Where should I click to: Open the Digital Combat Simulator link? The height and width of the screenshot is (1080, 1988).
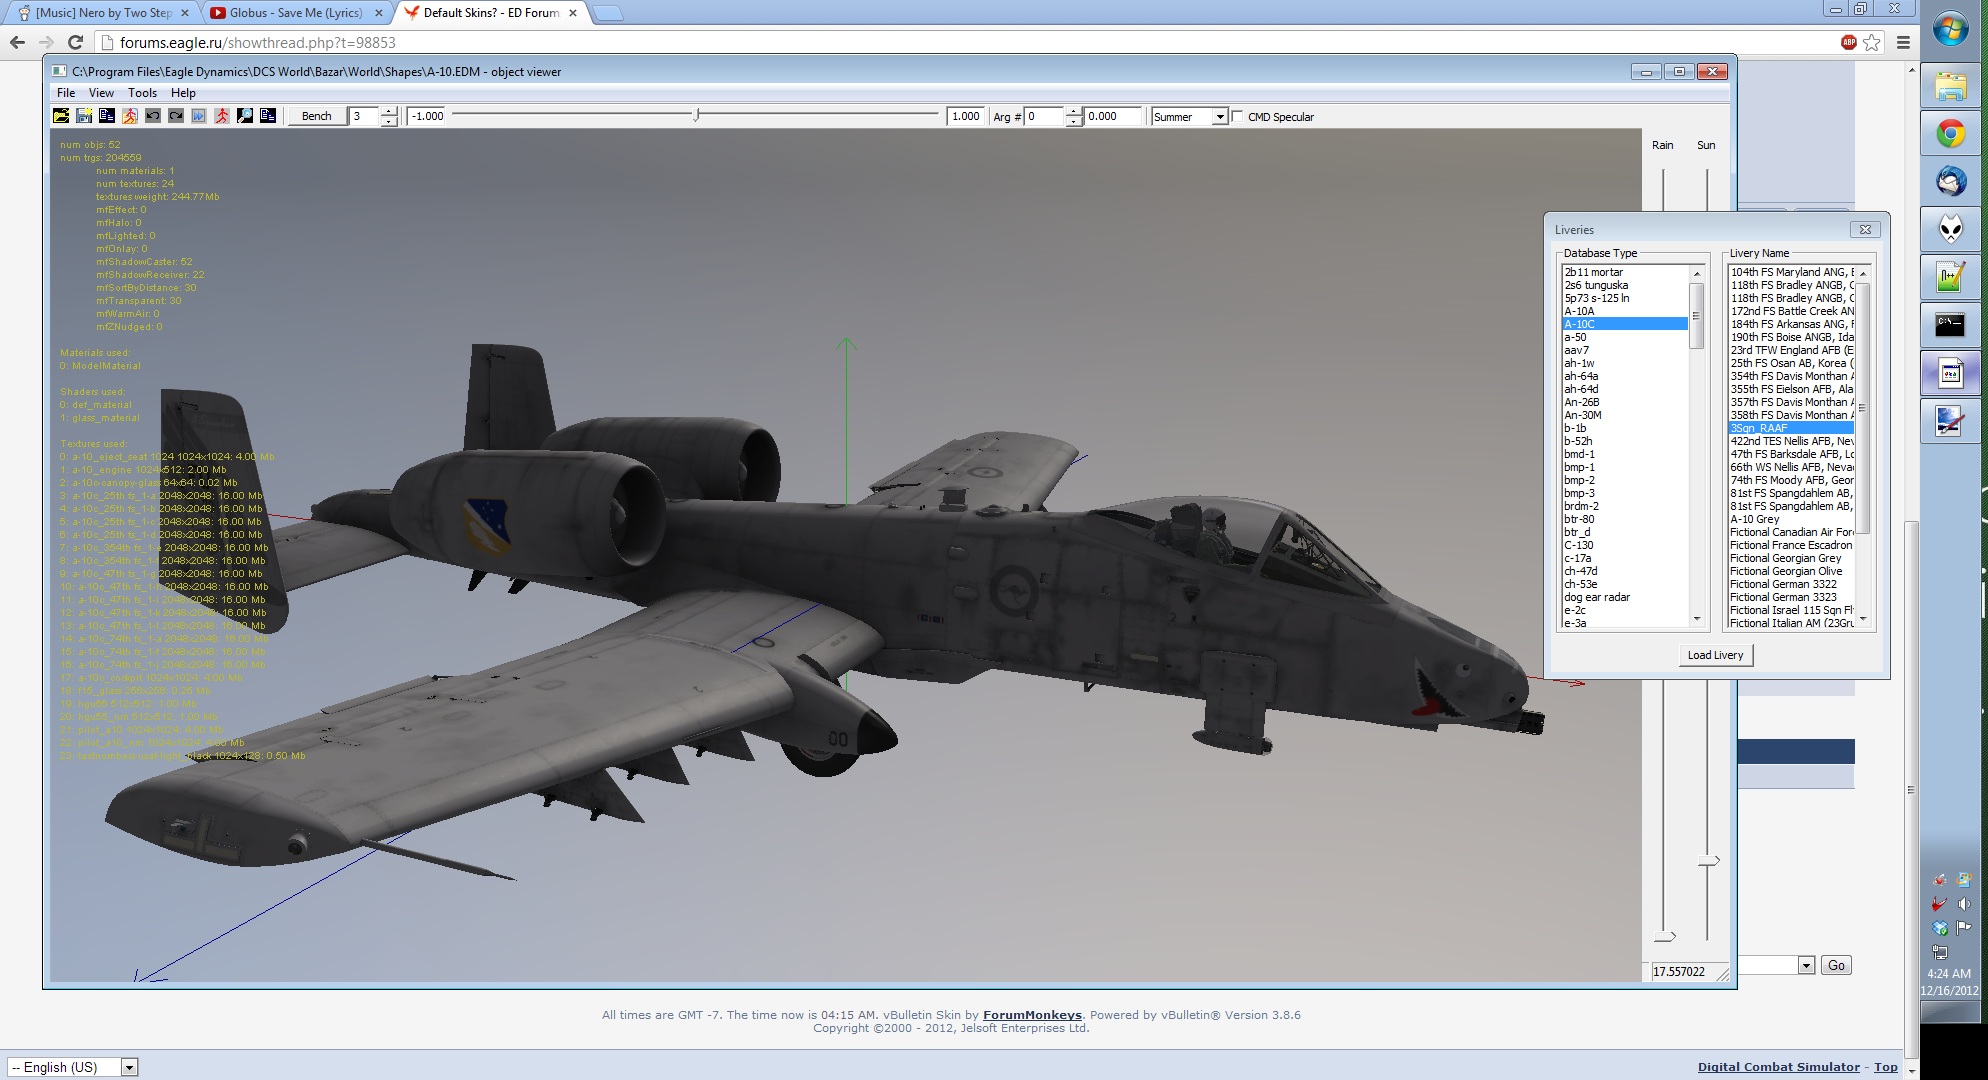pos(1778,1067)
